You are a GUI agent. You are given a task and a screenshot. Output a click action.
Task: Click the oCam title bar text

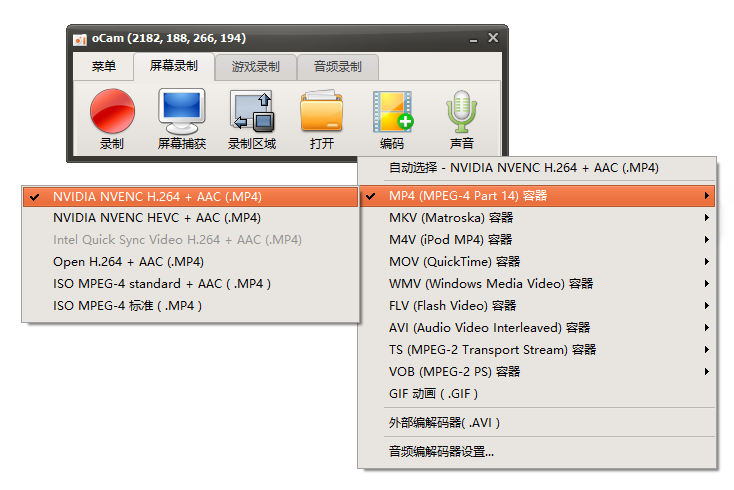click(169, 38)
